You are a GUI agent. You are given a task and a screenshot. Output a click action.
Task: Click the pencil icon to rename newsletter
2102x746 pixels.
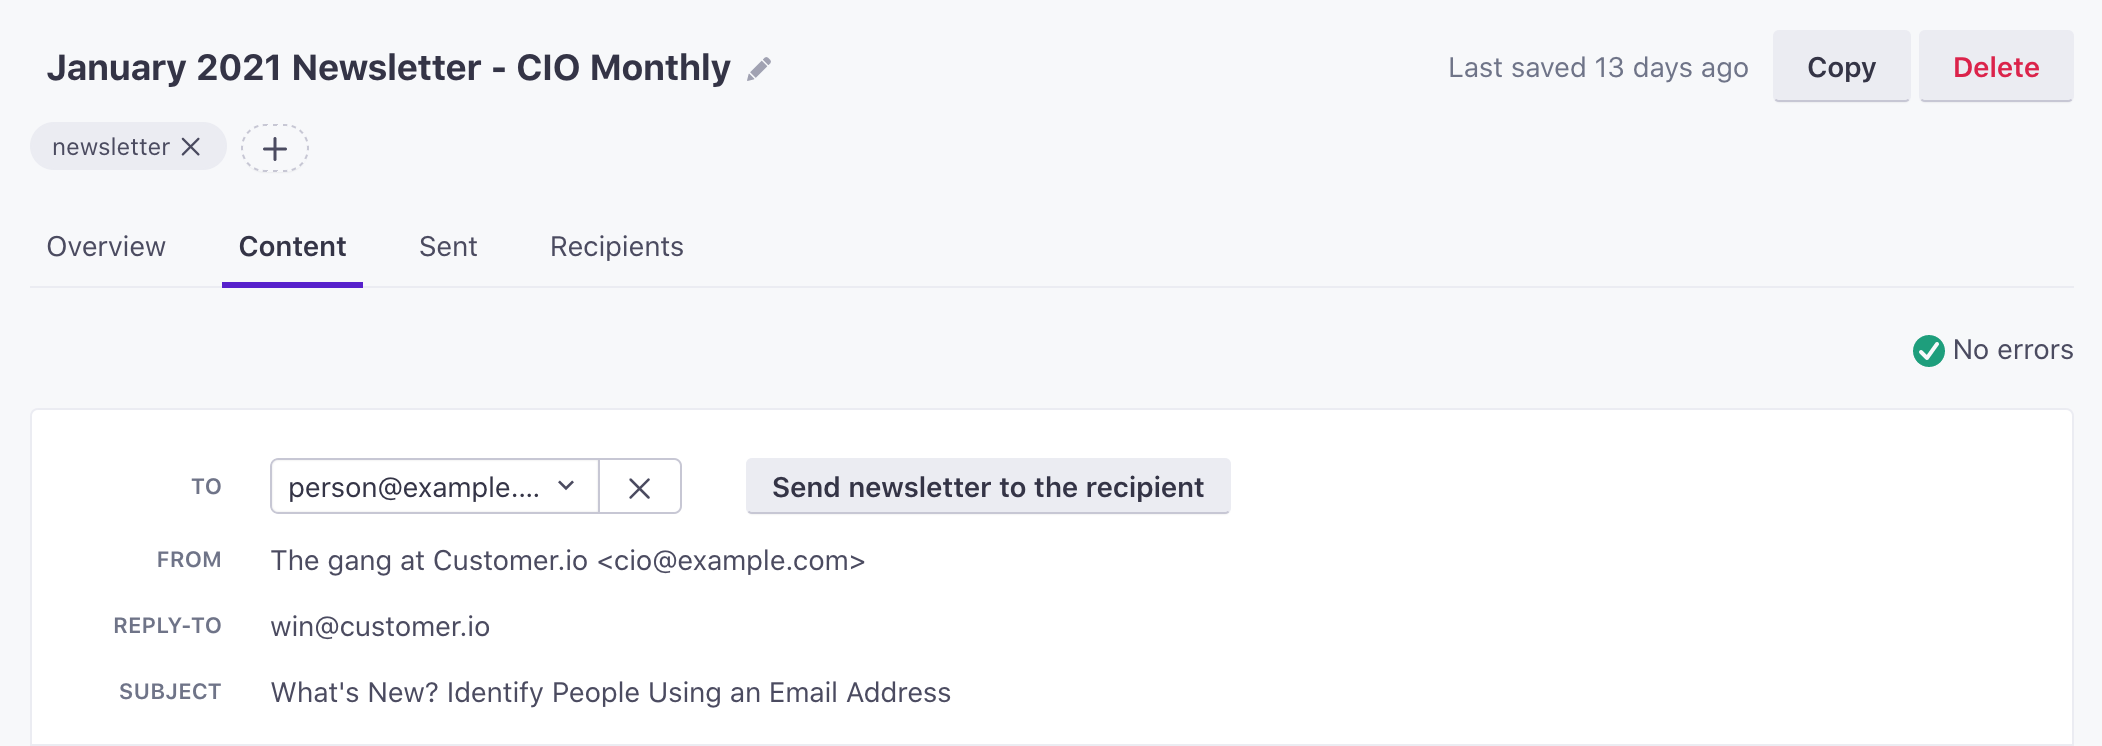759,68
